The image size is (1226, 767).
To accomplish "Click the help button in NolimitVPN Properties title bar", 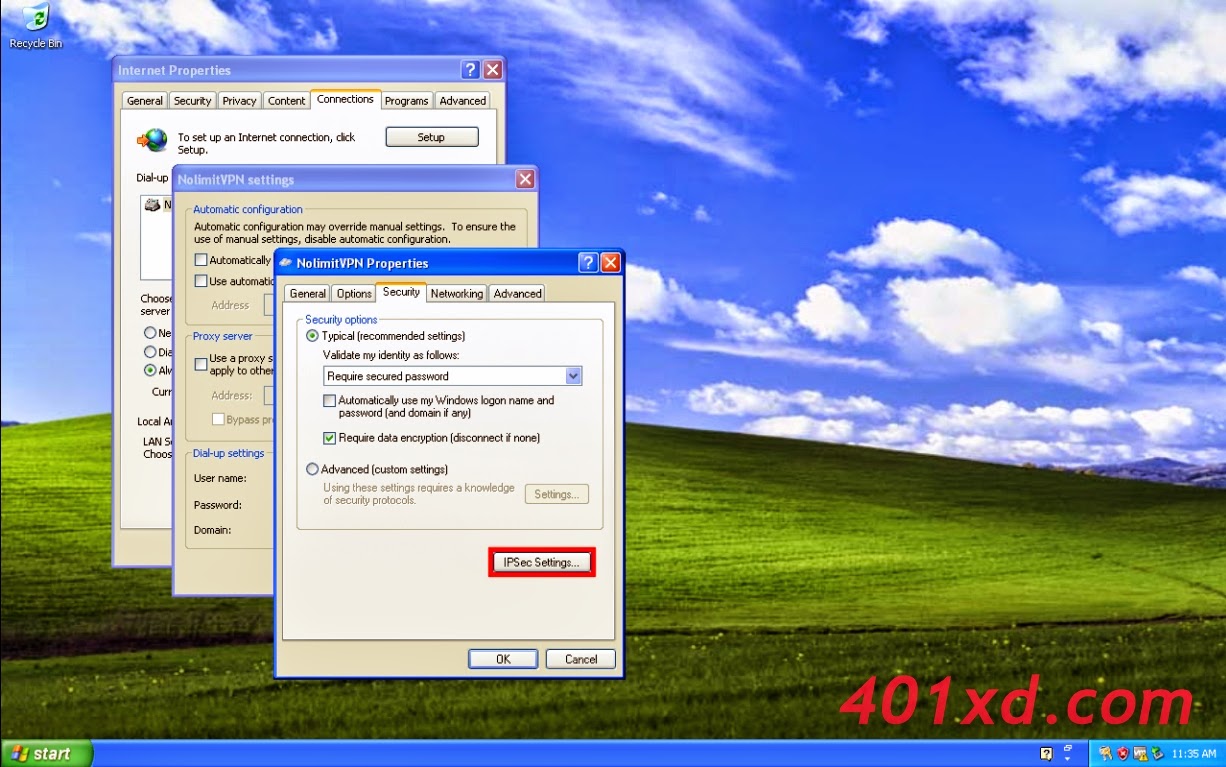I will tap(588, 263).
